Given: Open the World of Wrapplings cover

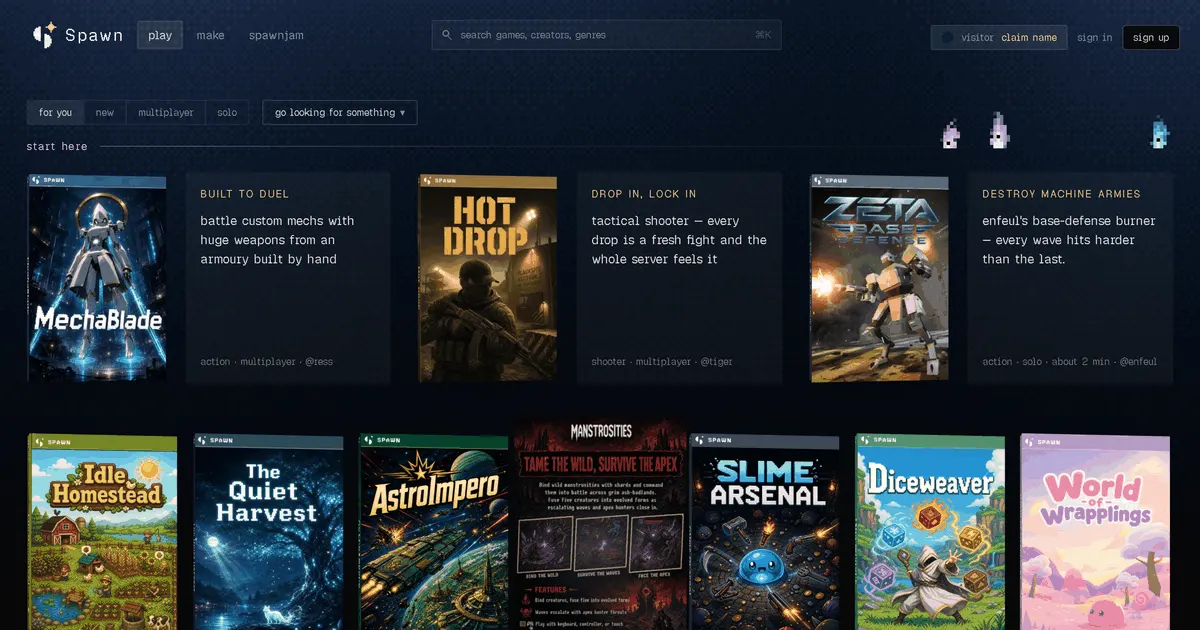Looking at the screenshot, I should [x=1095, y=532].
